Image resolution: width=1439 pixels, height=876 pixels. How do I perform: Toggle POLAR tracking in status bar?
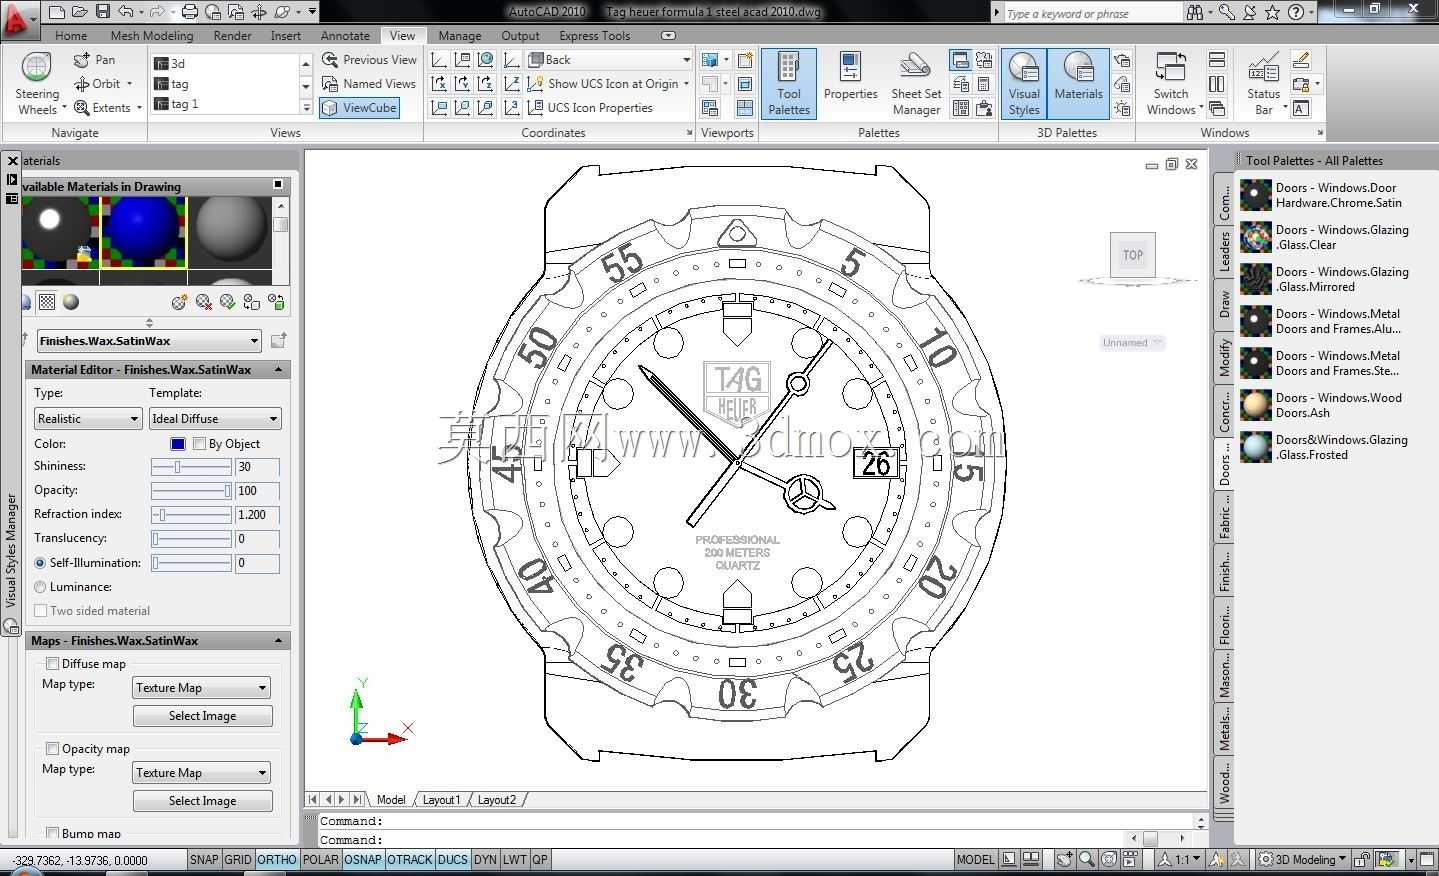321,859
